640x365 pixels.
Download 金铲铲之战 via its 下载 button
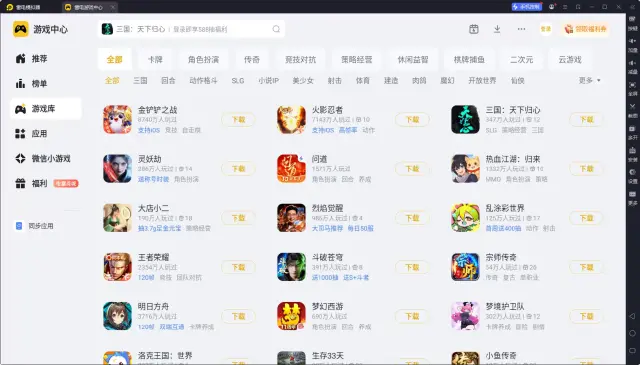tap(238, 120)
